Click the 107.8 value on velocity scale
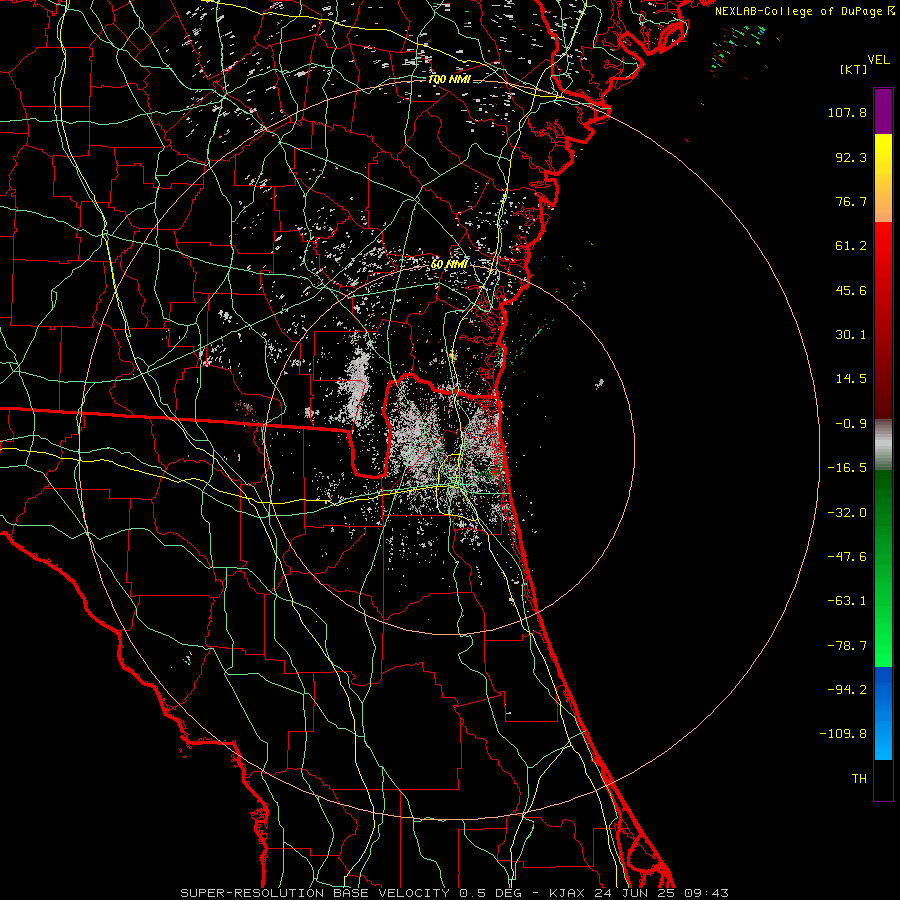The width and height of the screenshot is (900, 900). pyautogui.click(x=847, y=112)
